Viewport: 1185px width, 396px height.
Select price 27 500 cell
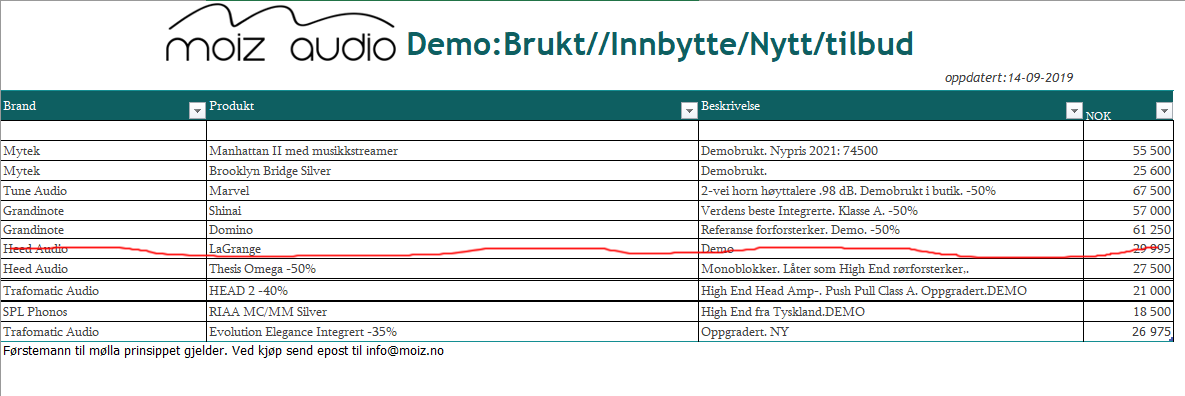coord(1128,269)
